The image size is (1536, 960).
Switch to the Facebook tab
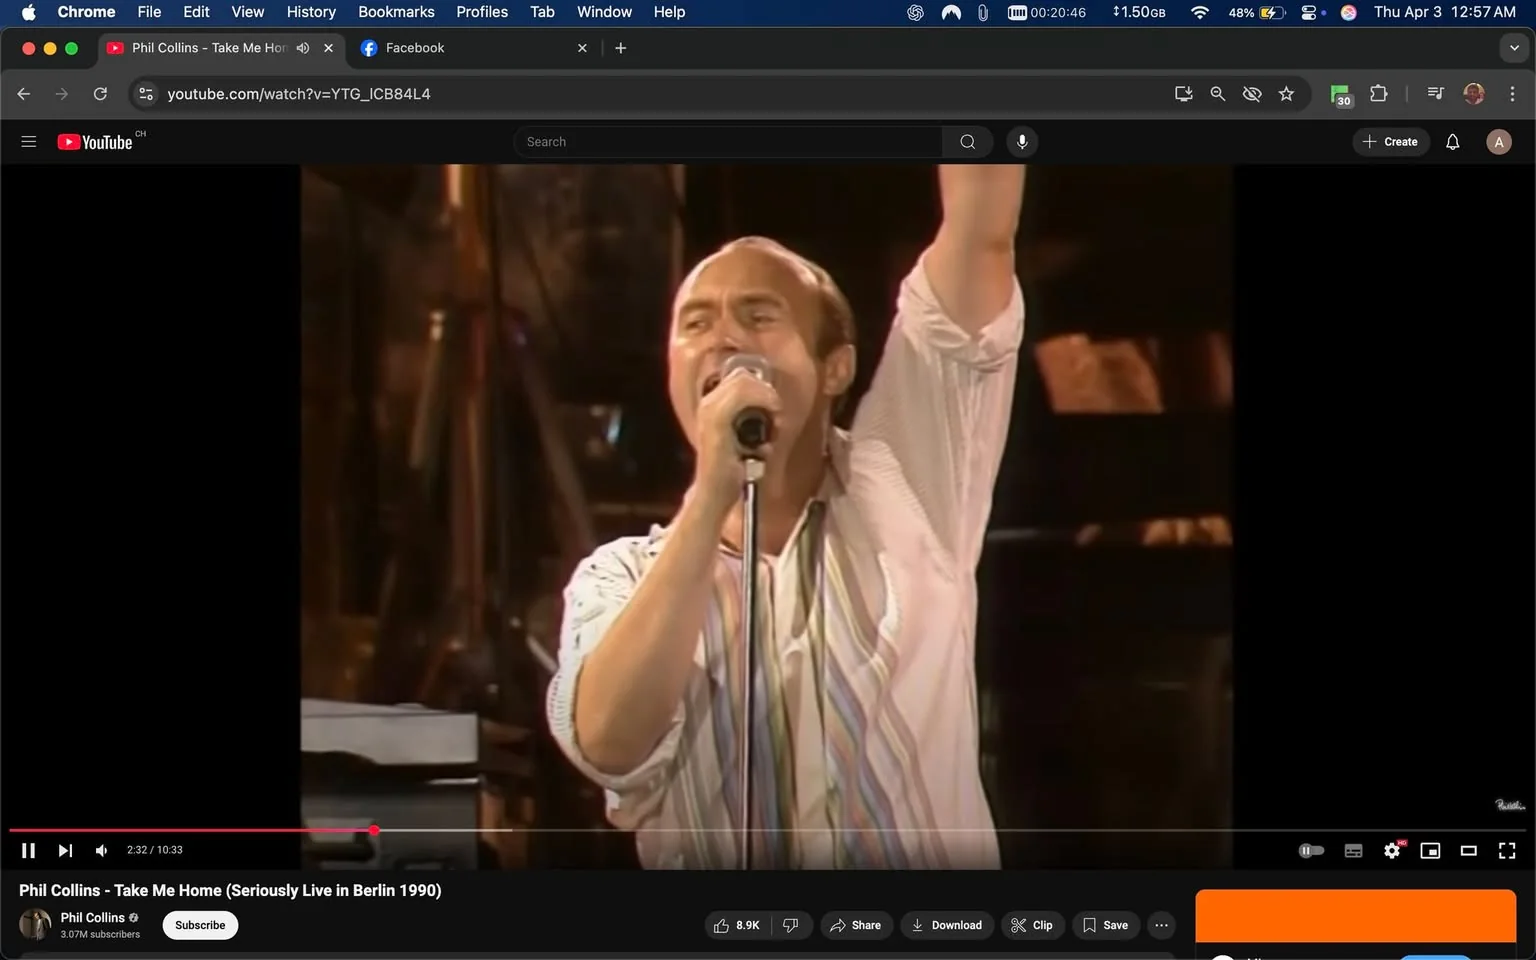pyautogui.click(x=474, y=48)
